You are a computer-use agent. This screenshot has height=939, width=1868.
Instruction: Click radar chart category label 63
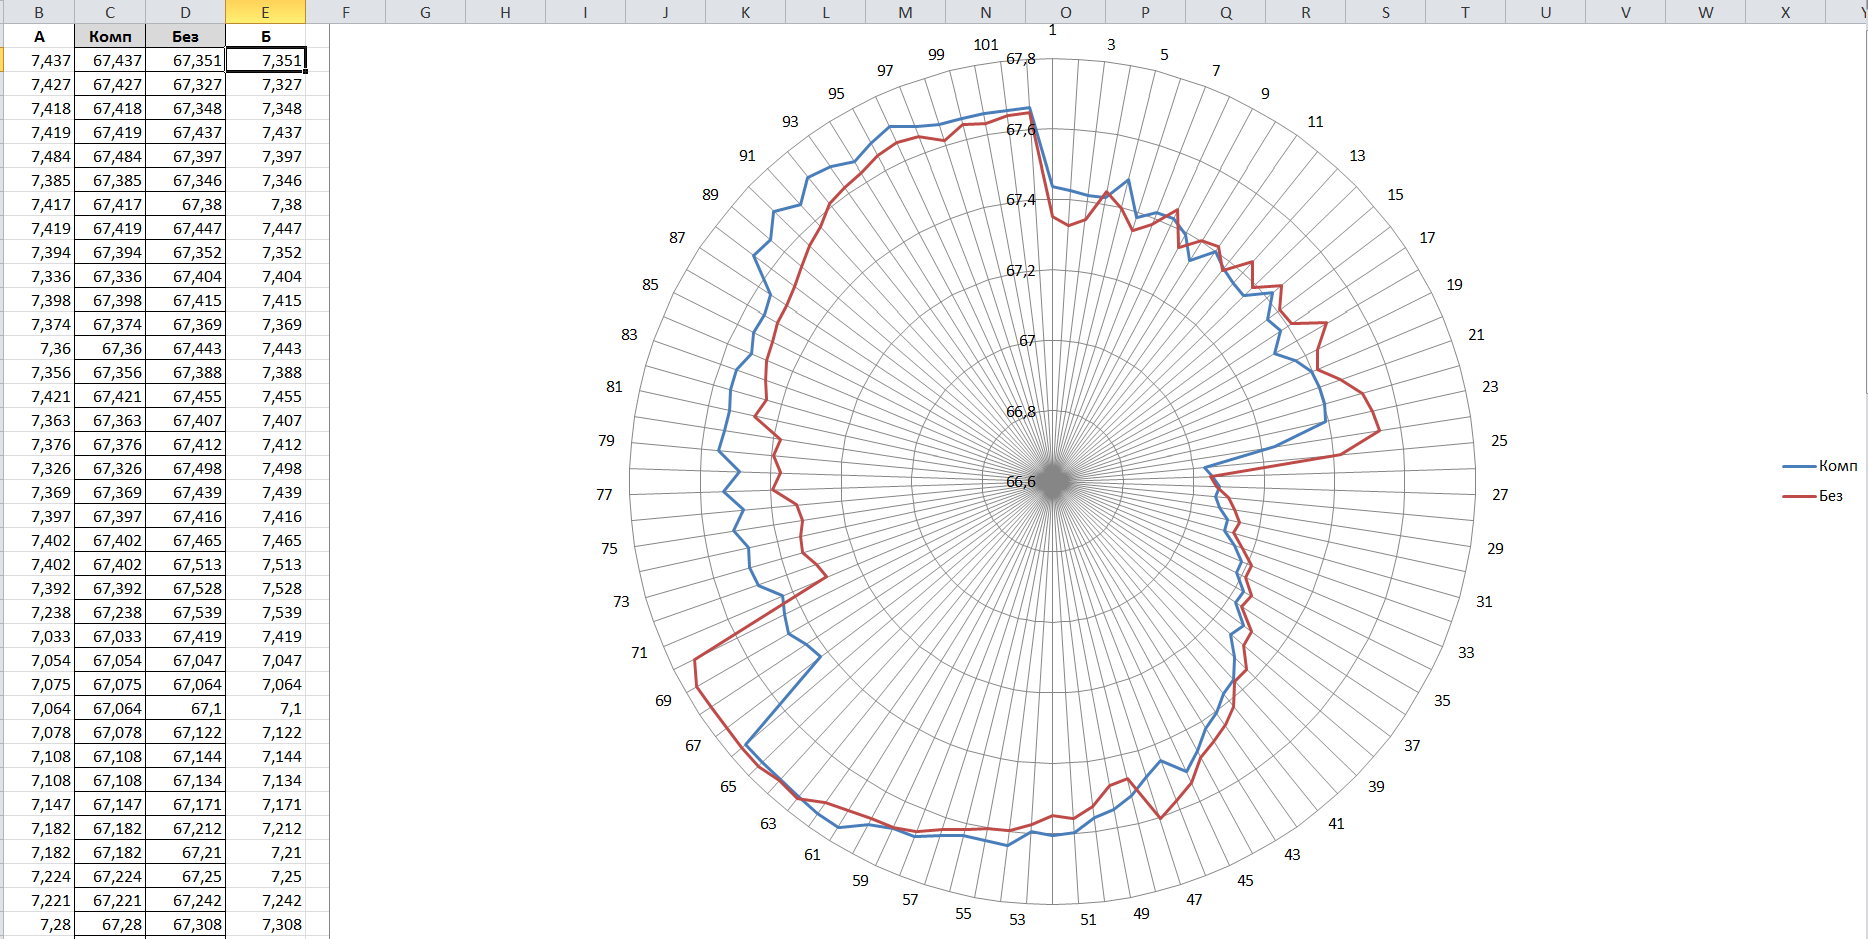point(768,824)
